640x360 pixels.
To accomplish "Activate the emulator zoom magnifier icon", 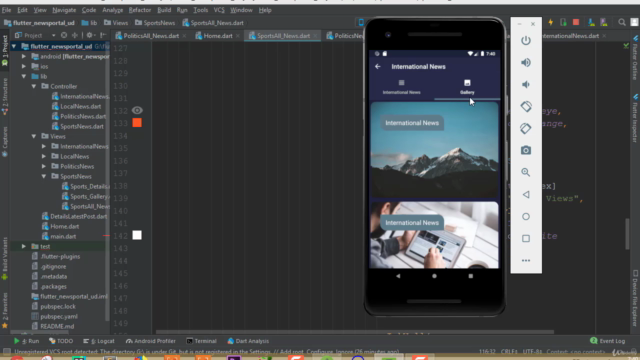I will [526, 172].
